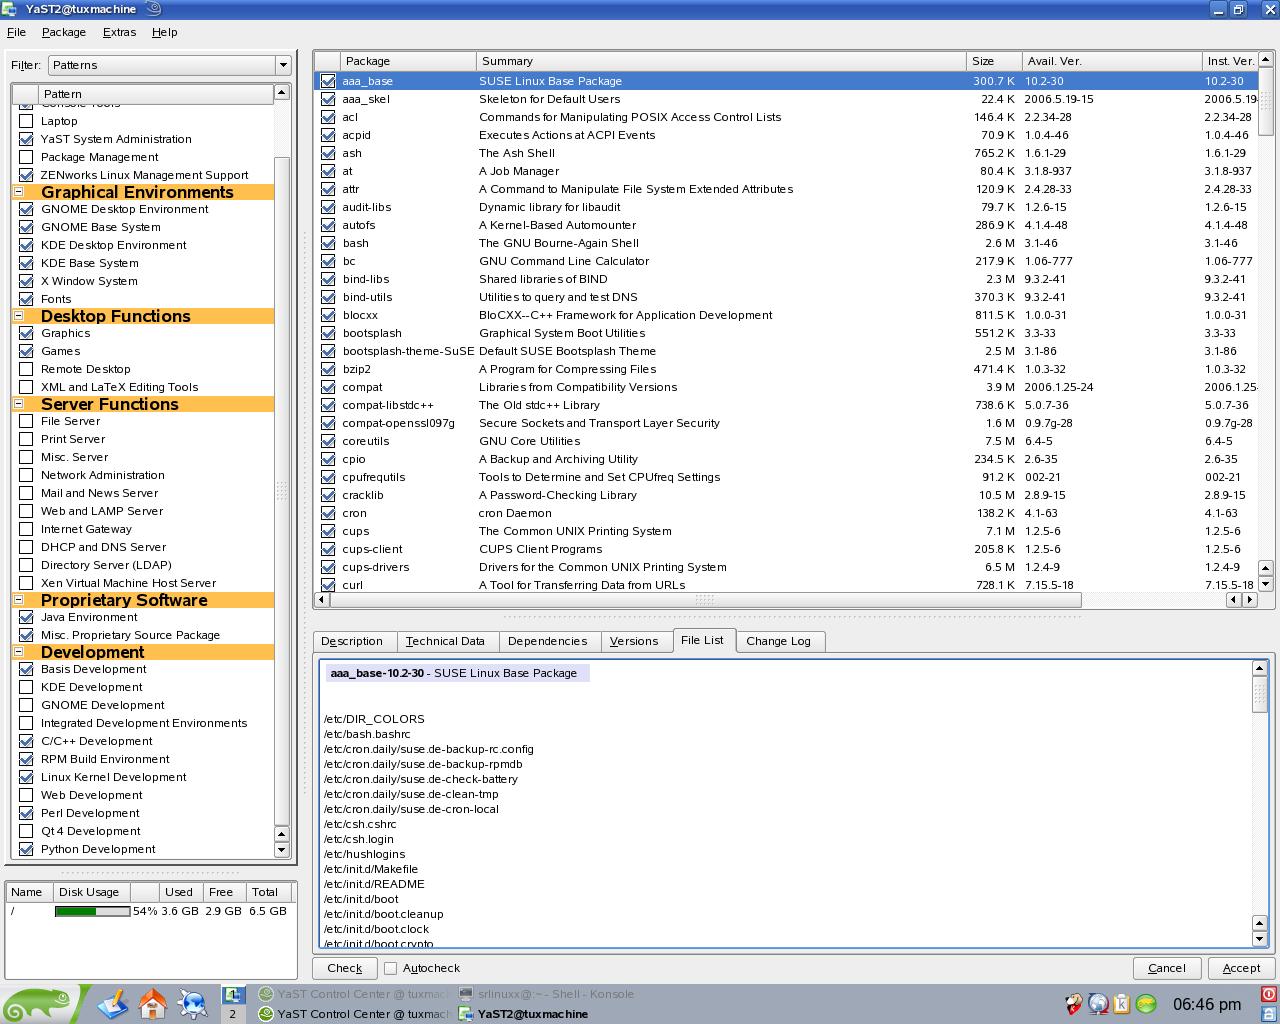Check the File Server pattern
1280x1024 pixels.
pyautogui.click(x=26, y=421)
